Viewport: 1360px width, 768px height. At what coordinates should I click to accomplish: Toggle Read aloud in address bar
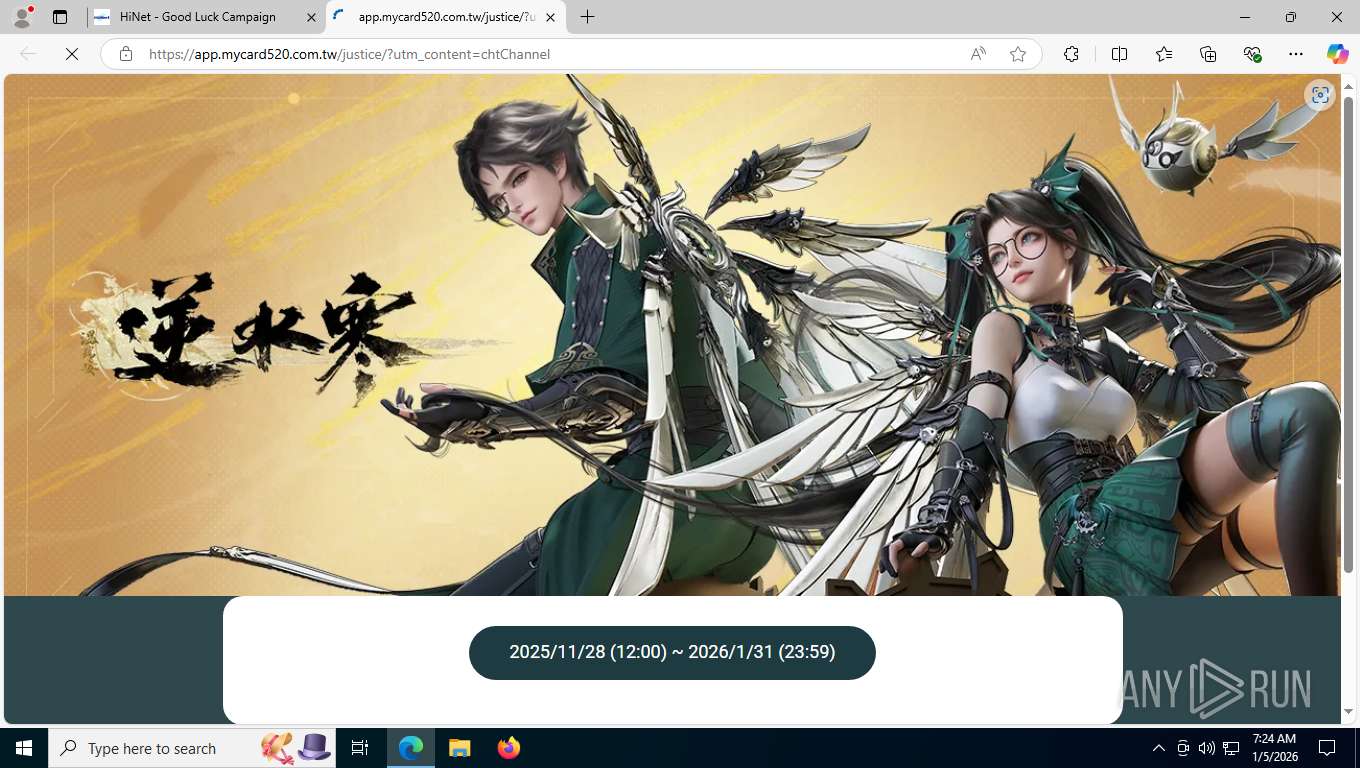tap(978, 54)
